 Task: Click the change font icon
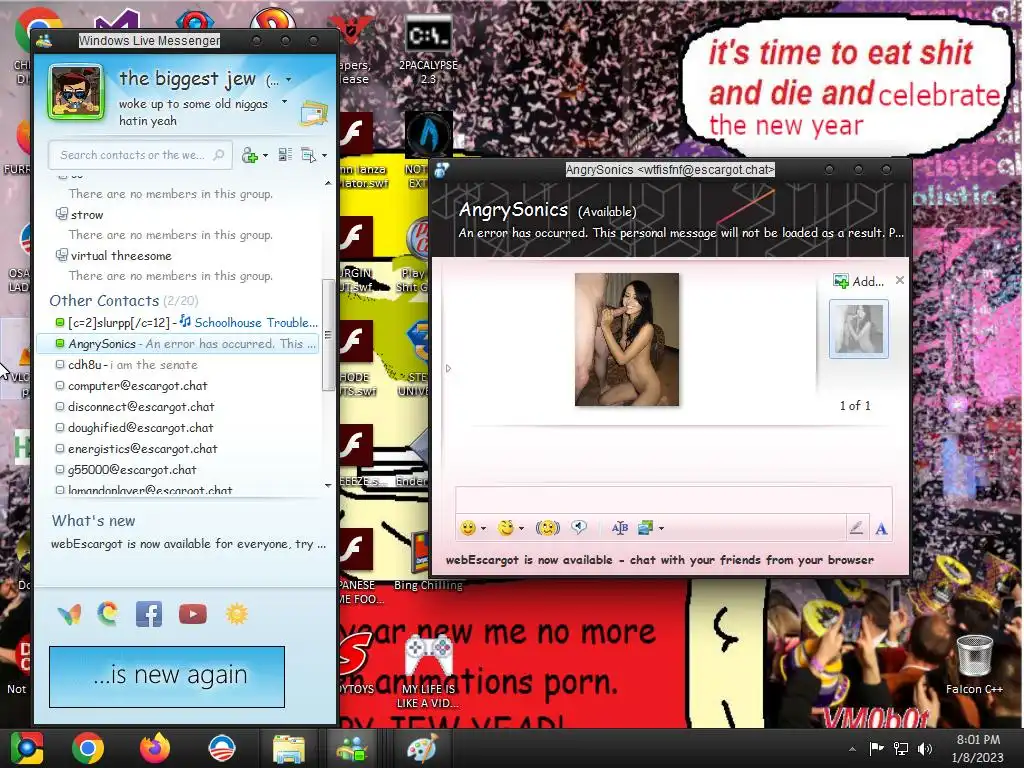pos(620,528)
